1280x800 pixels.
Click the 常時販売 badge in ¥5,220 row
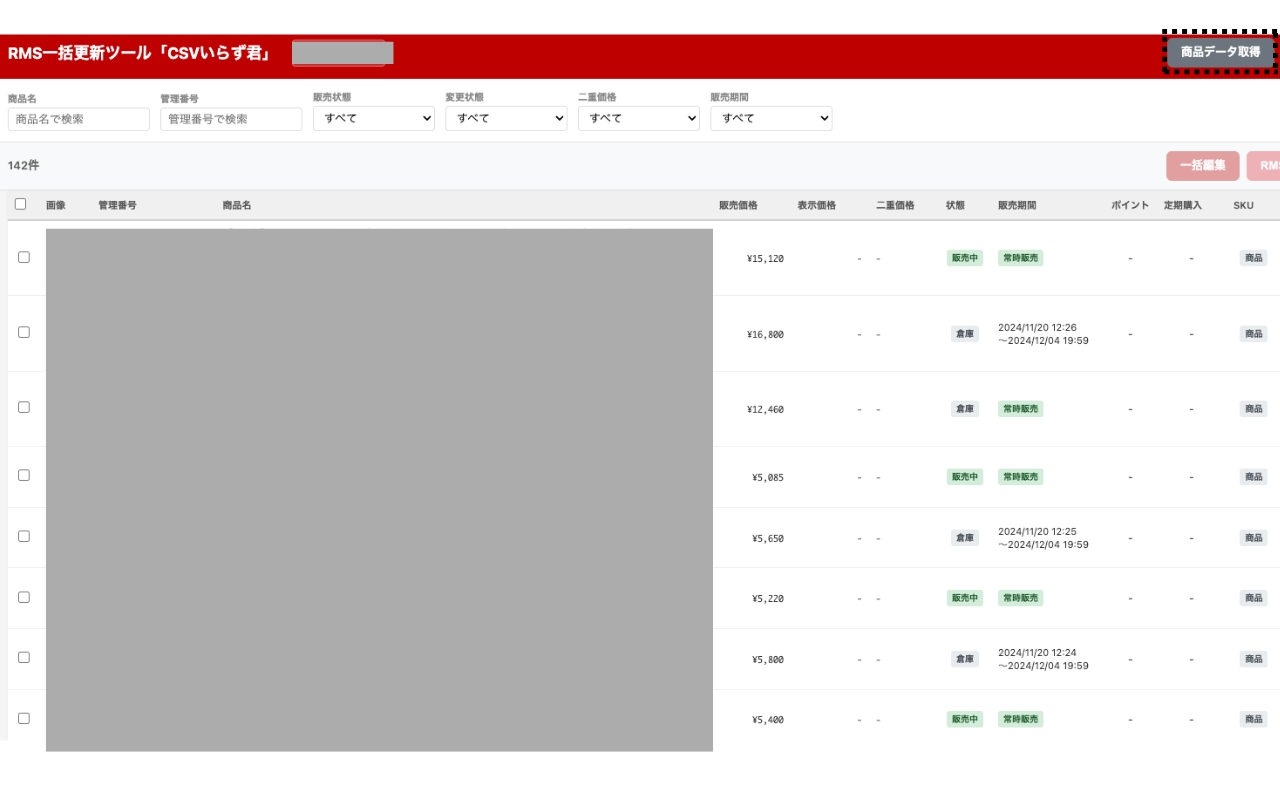tap(1020, 598)
